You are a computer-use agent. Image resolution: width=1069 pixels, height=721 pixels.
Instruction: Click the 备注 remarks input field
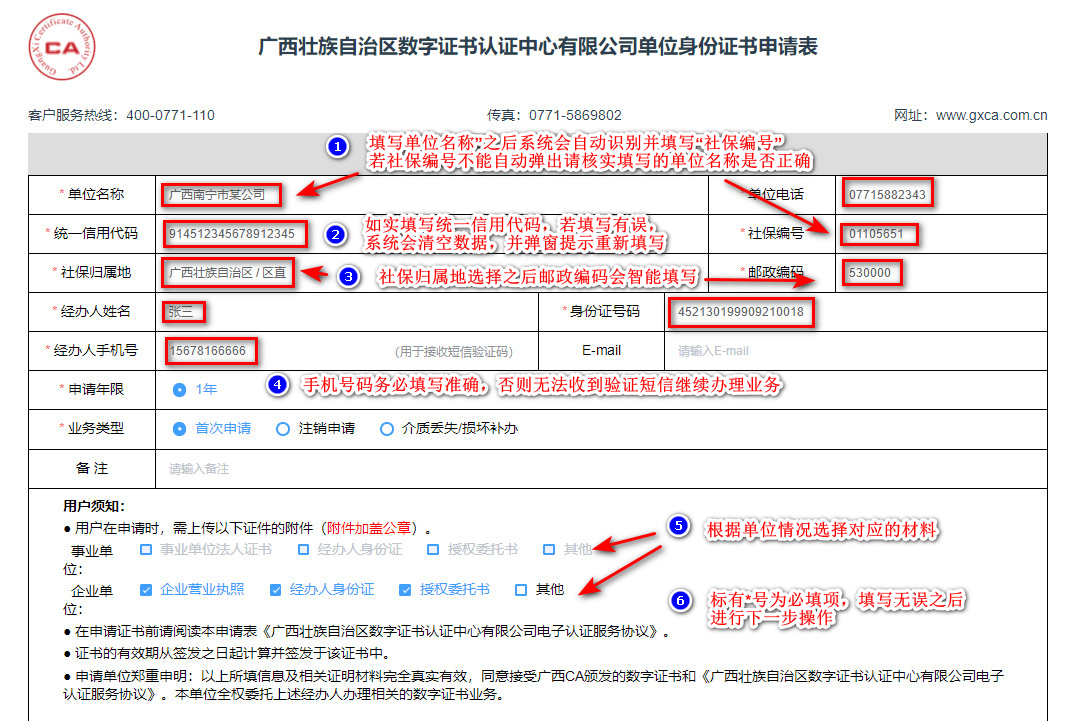600,468
